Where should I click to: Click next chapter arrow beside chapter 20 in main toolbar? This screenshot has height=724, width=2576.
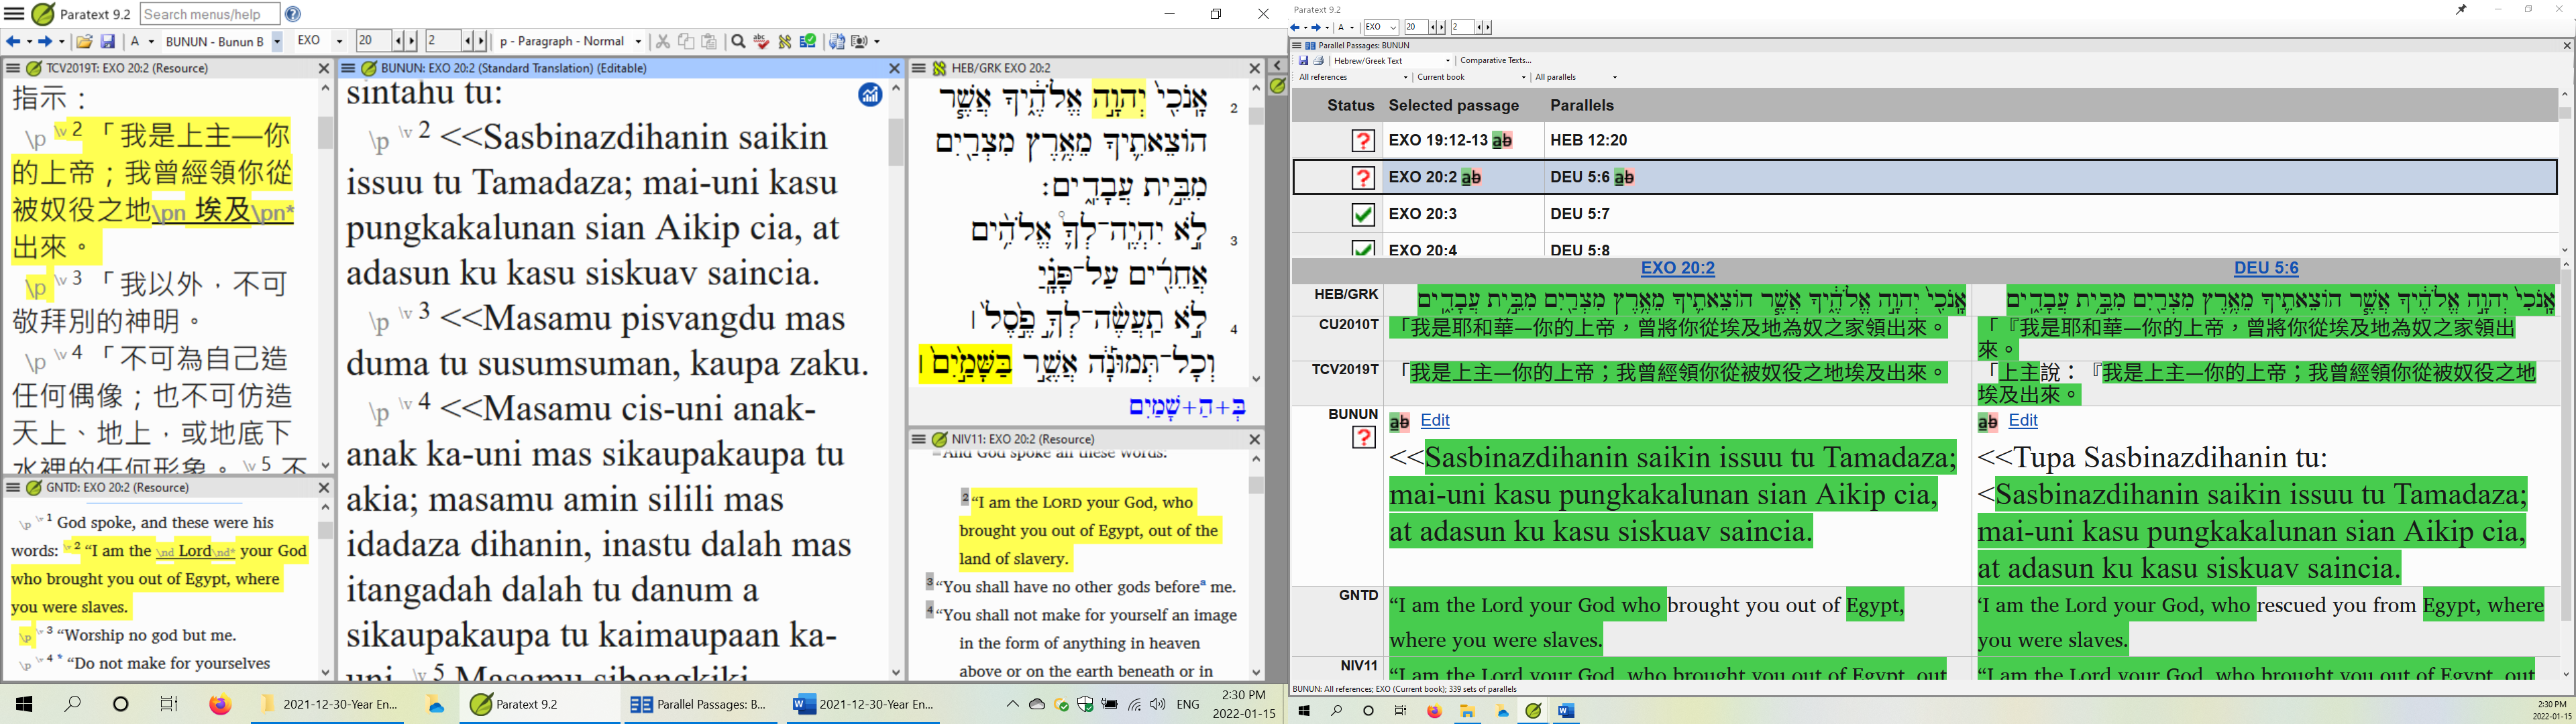click(x=411, y=41)
